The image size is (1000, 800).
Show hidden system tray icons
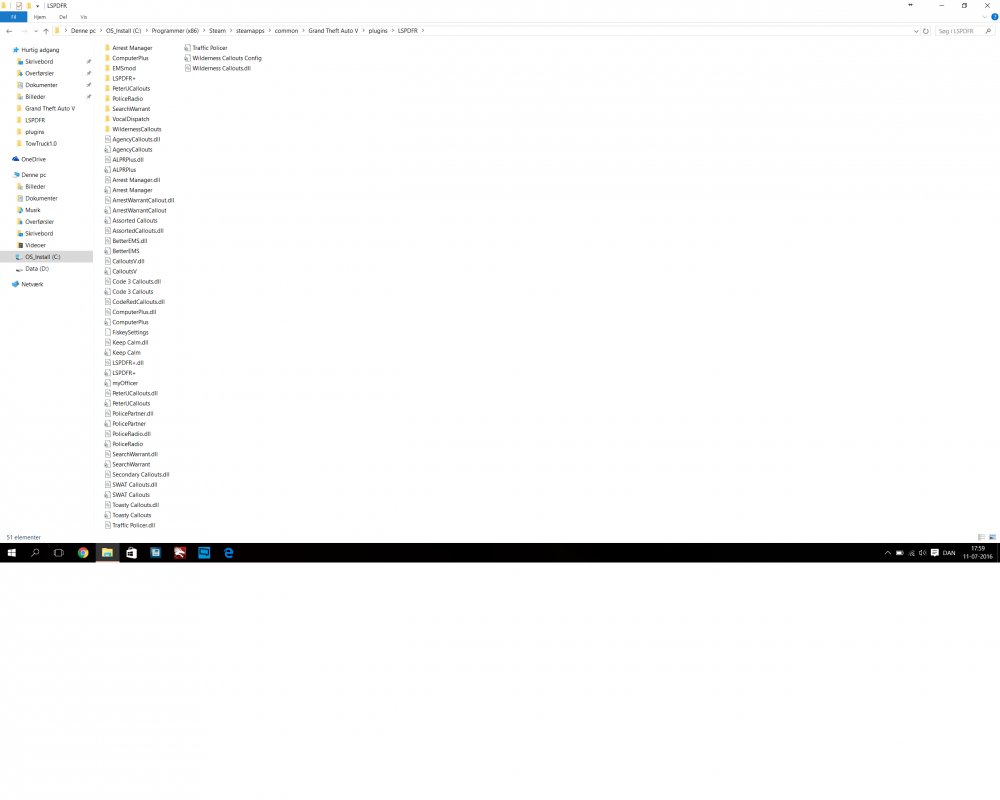[x=887, y=553]
